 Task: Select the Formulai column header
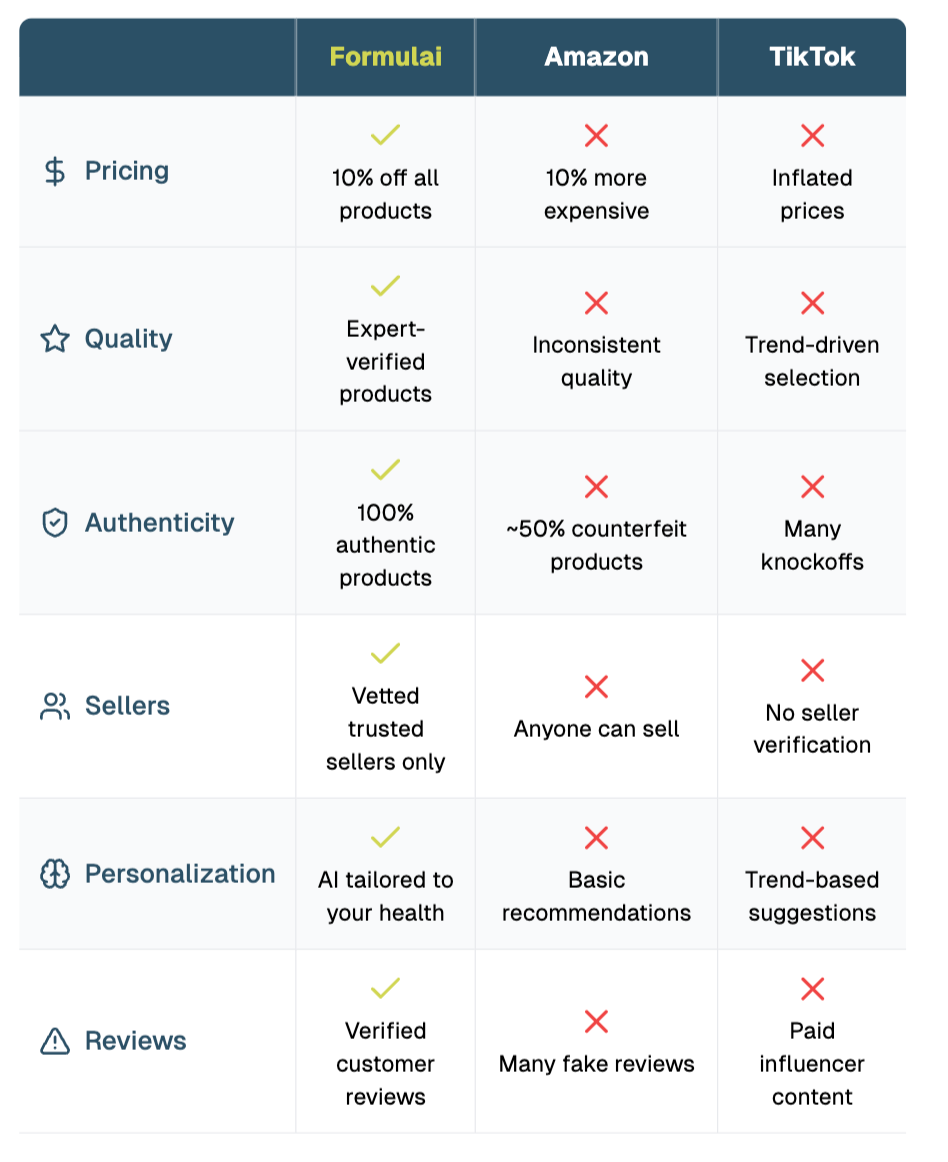385,57
